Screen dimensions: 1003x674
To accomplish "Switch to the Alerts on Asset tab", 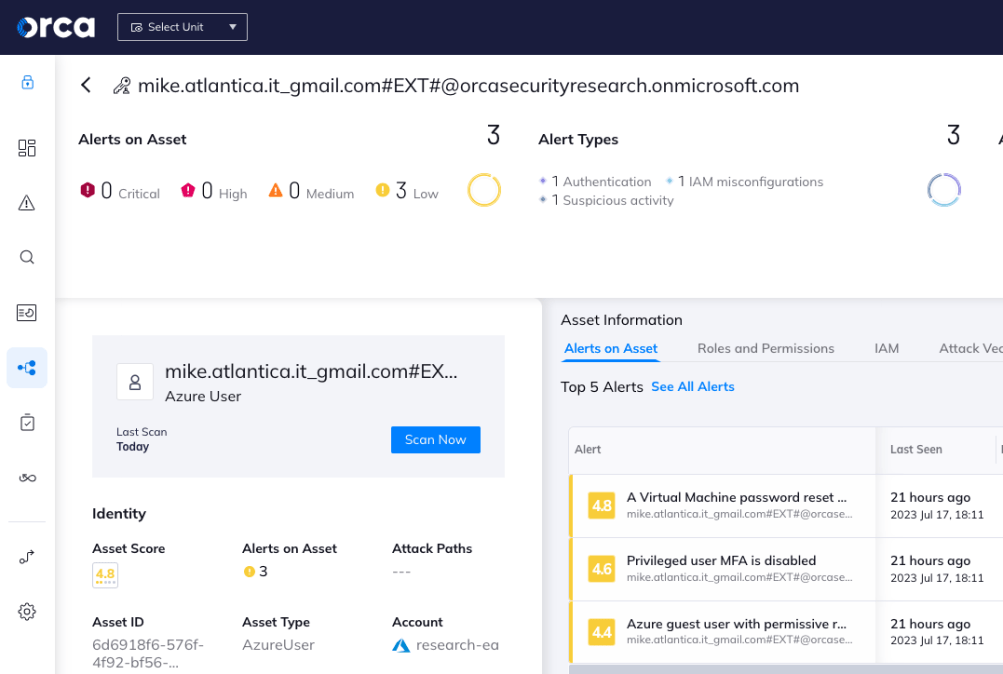I will tap(611, 349).
